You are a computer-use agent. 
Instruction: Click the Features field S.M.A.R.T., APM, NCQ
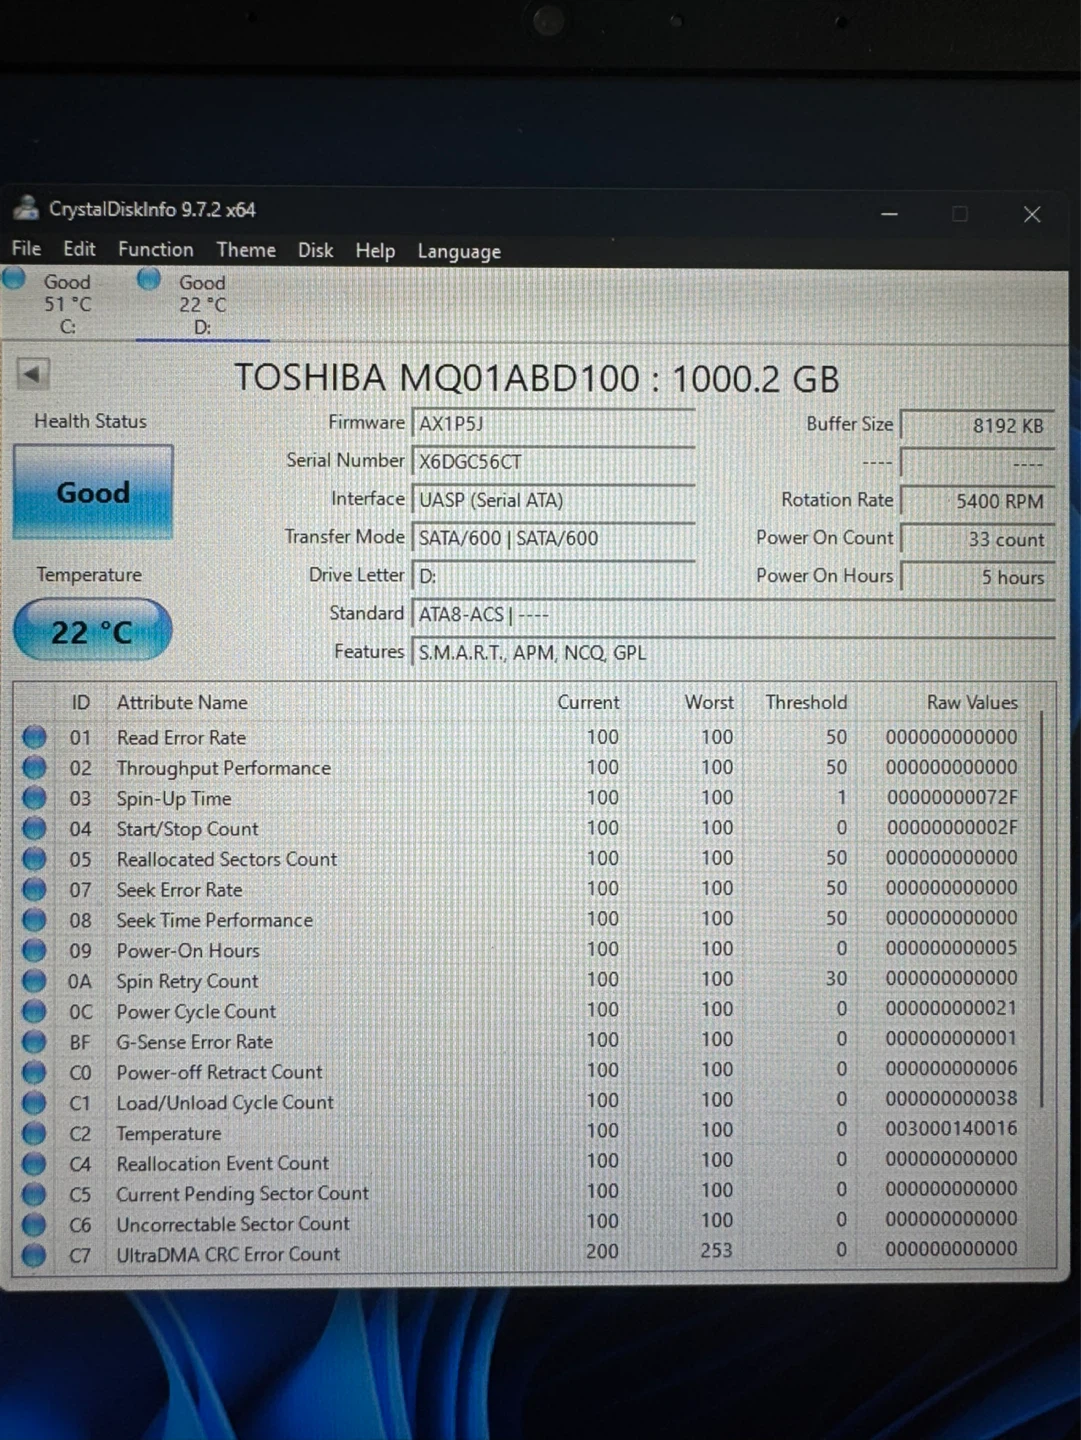tap(733, 652)
